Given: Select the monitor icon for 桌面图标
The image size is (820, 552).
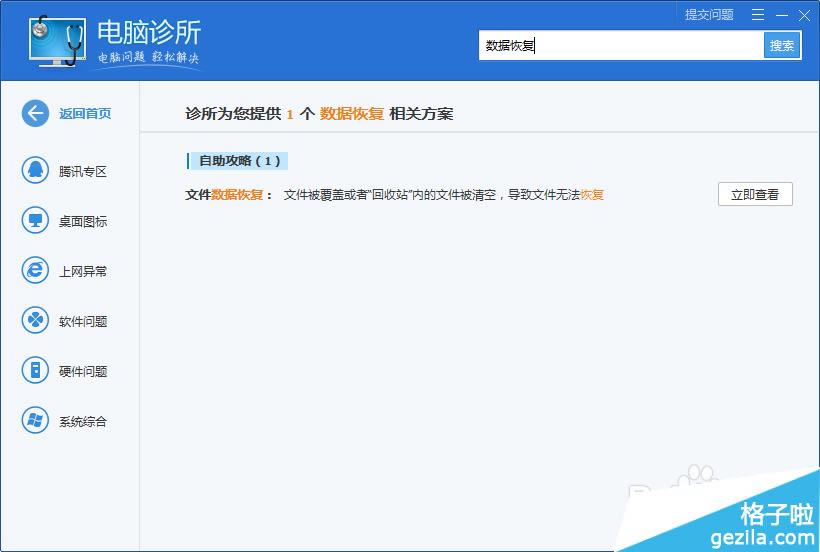Looking at the screenshot, I should click(35, 221).
